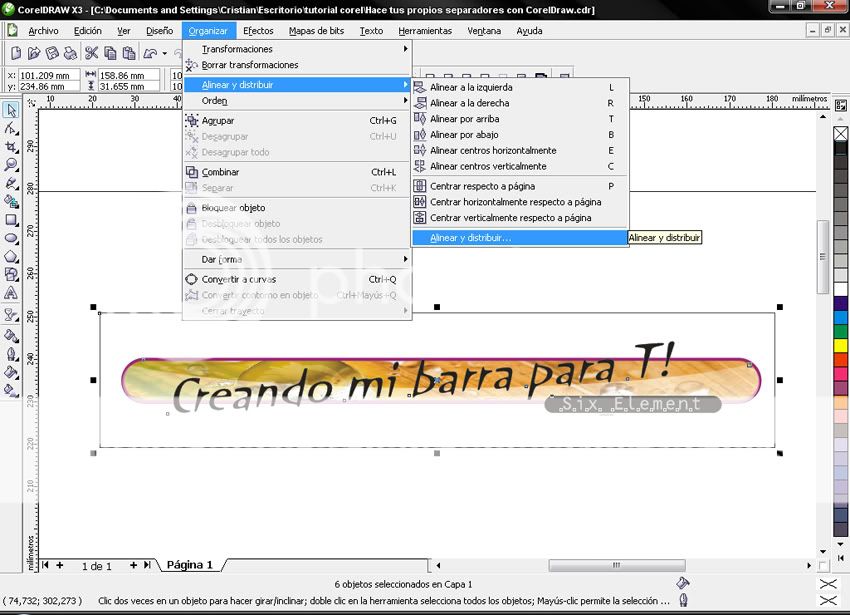Select the Text tool

[11, 293]
